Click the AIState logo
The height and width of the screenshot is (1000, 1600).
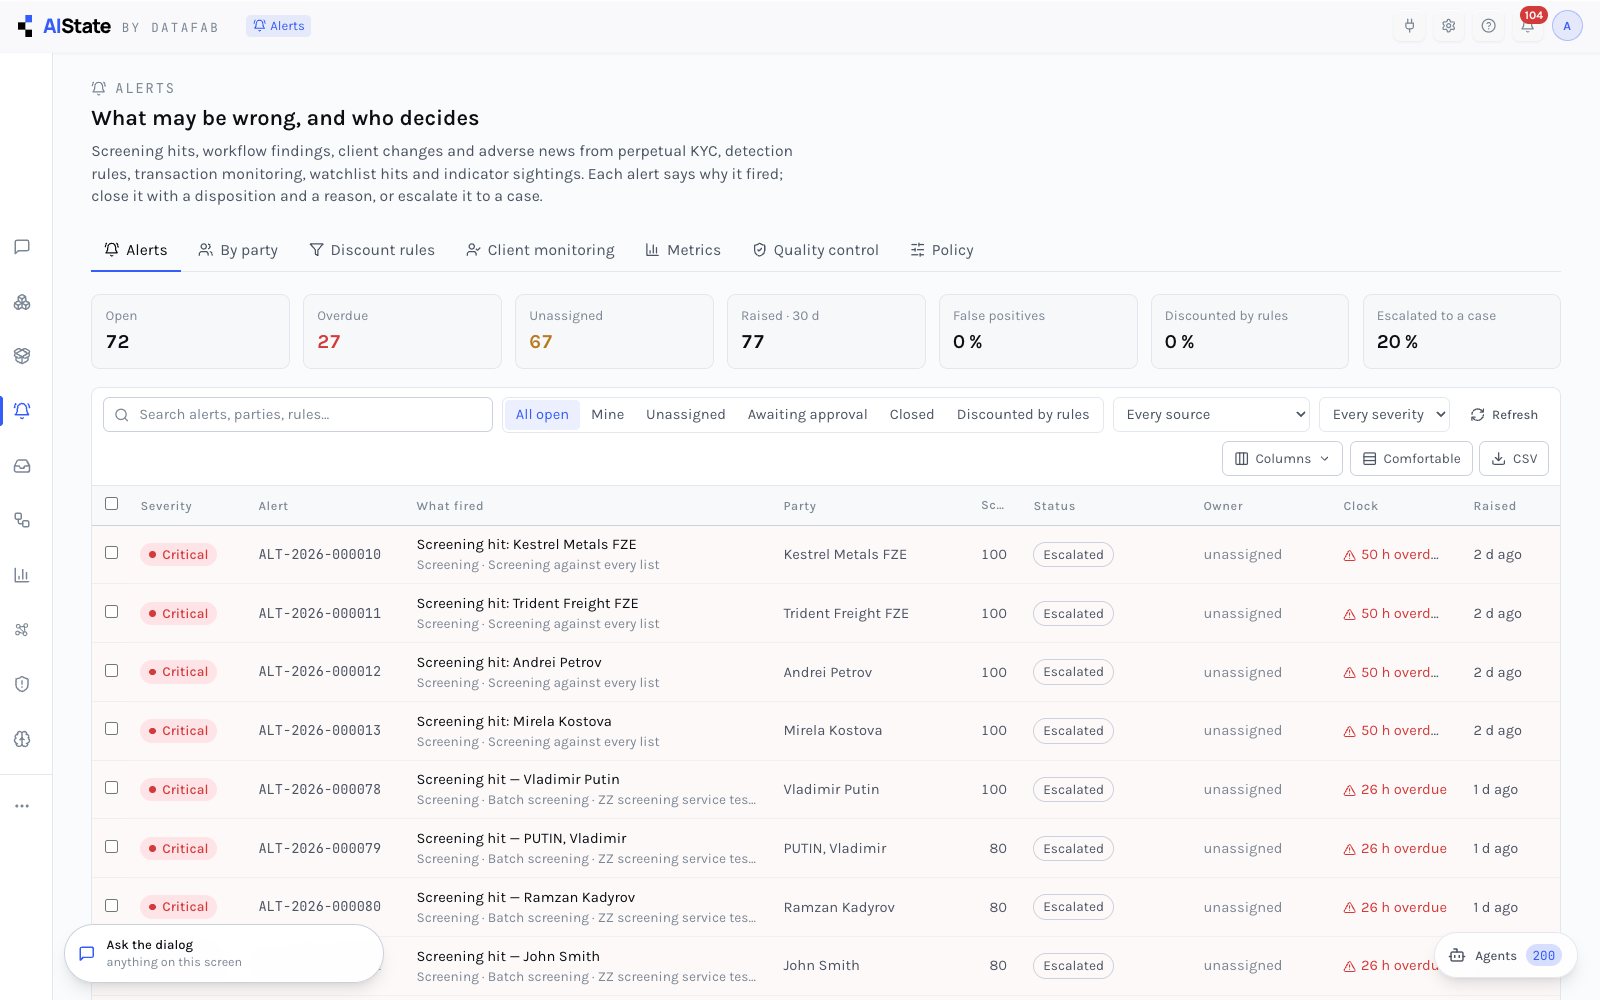(64, 26)
